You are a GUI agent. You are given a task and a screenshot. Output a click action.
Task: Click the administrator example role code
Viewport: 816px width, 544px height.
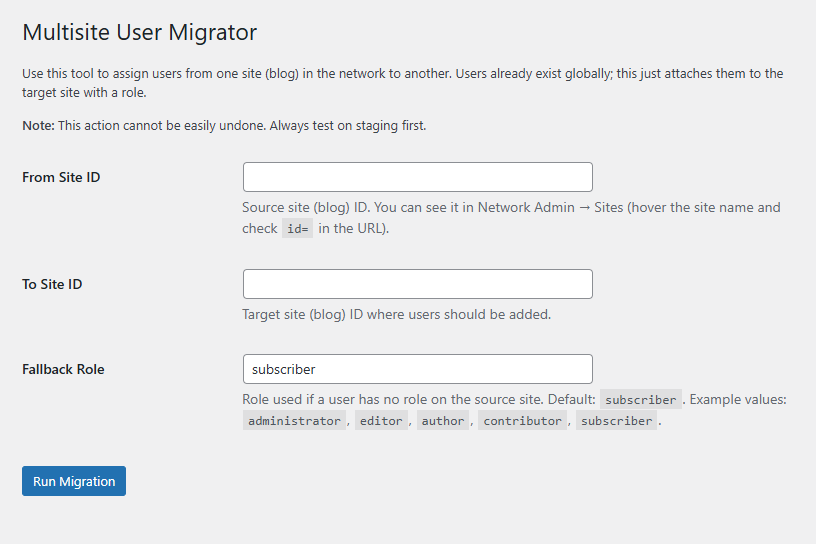click(x=294, y=421)
